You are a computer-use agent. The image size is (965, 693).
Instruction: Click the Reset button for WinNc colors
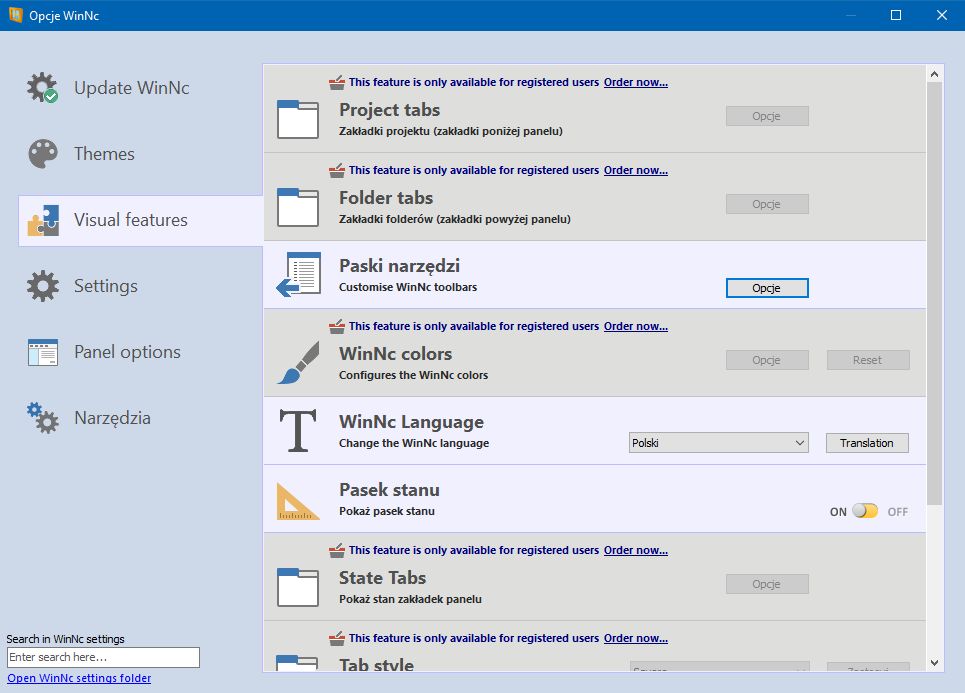tap(868, 360)
